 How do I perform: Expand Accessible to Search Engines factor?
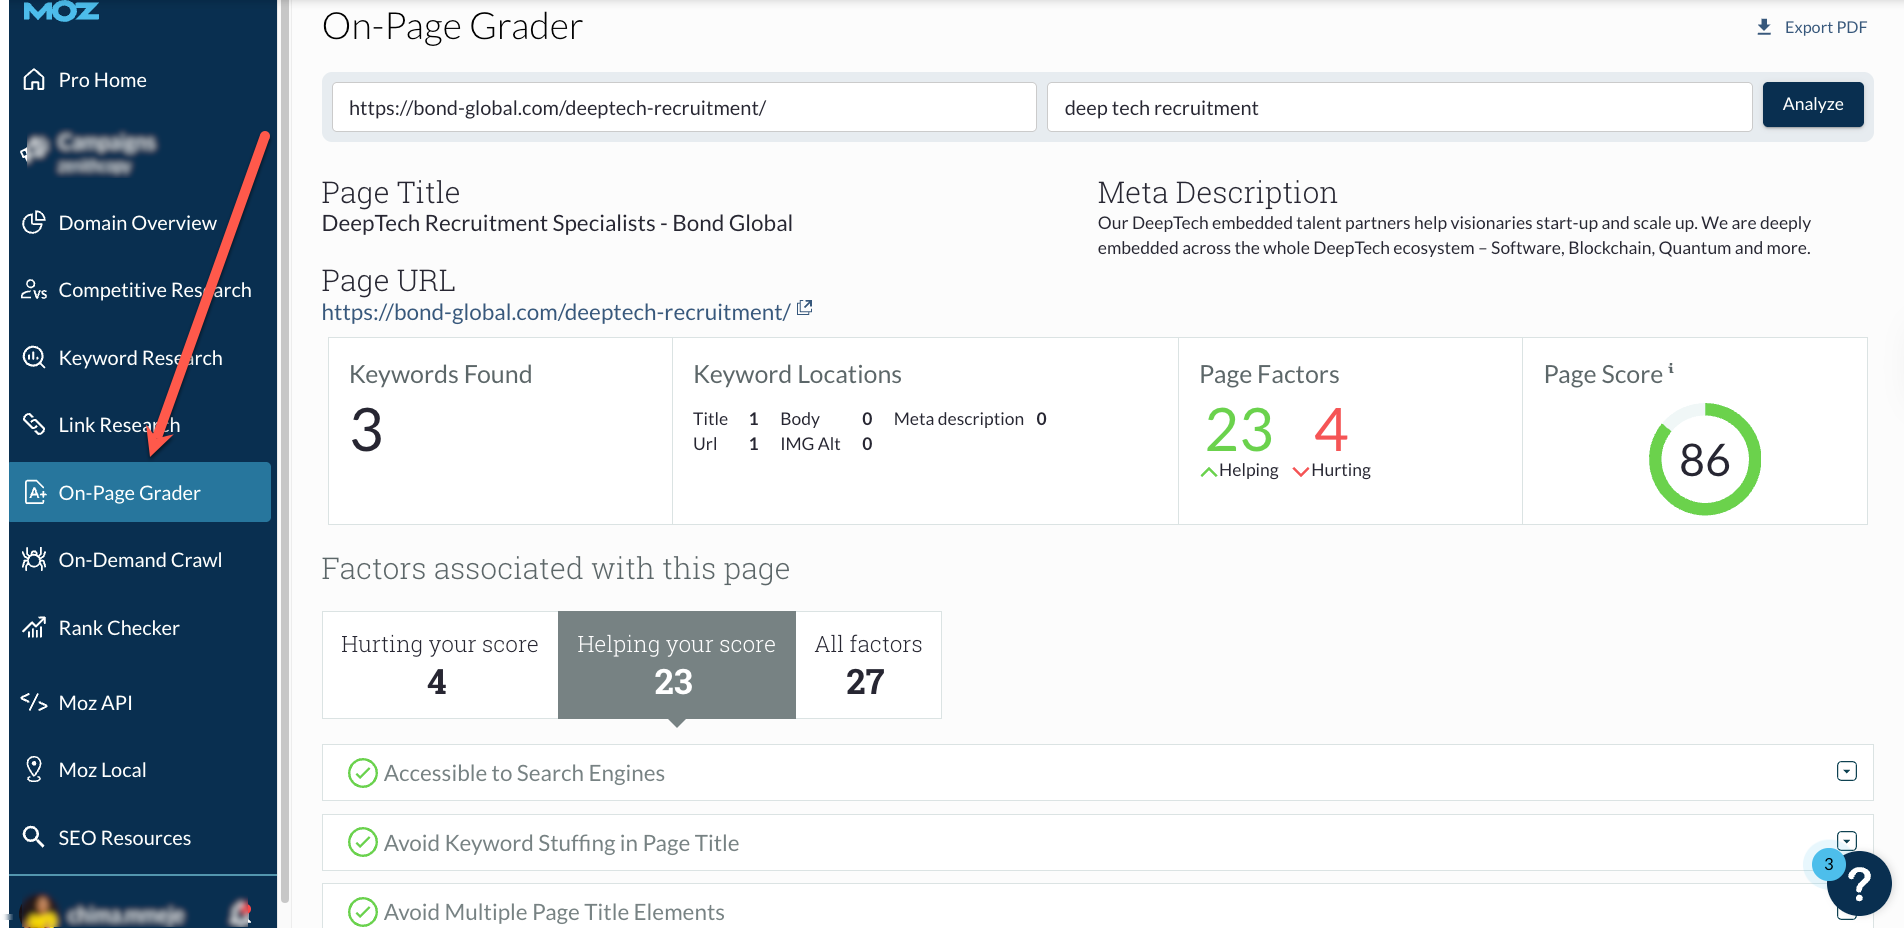pos(1846,771)
